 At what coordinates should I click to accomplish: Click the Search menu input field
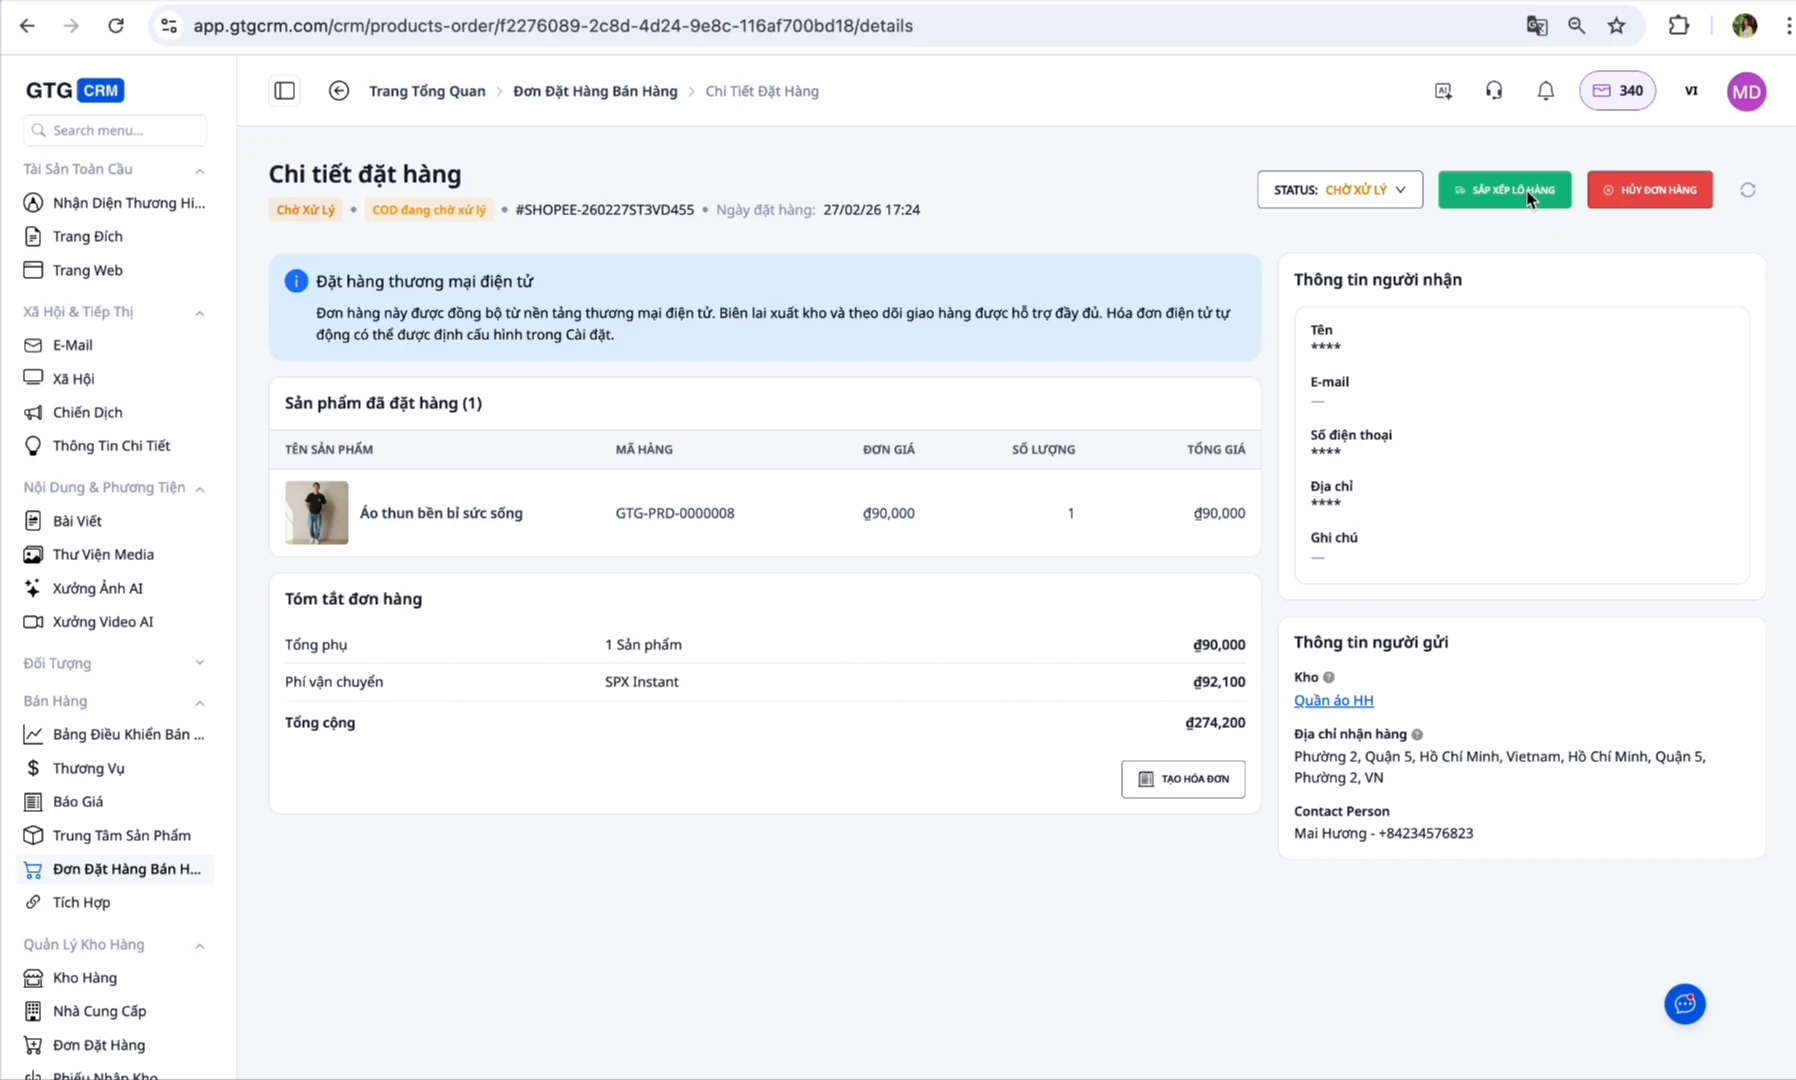[115, 130]
